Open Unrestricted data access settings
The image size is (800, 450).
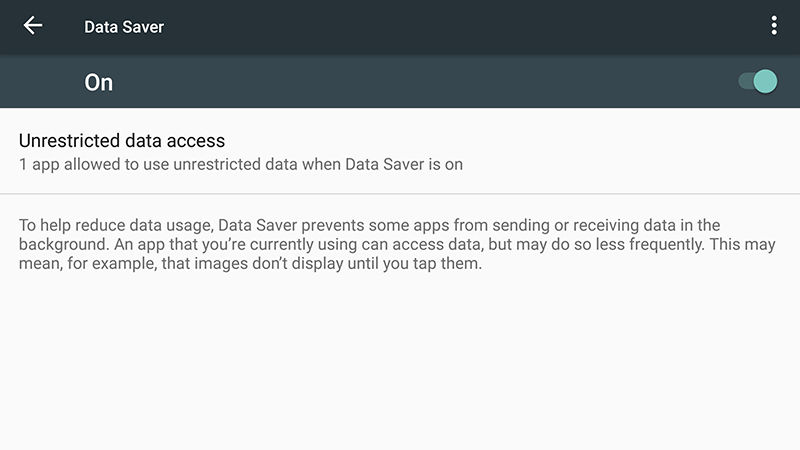(x=240, y=151)
